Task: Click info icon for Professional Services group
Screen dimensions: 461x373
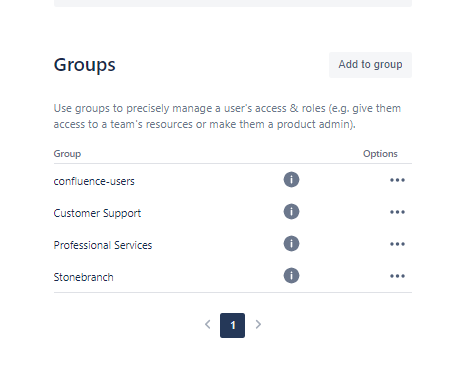Action: (291, 244)
